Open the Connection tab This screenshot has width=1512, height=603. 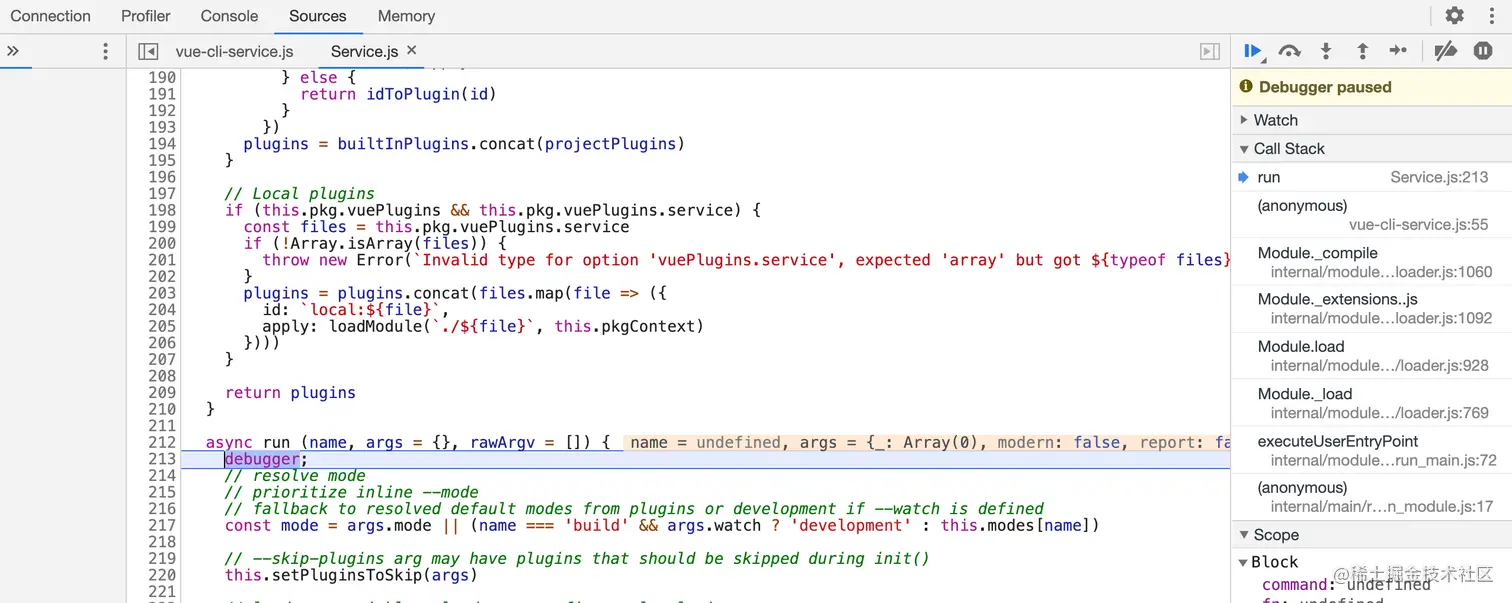50,16
